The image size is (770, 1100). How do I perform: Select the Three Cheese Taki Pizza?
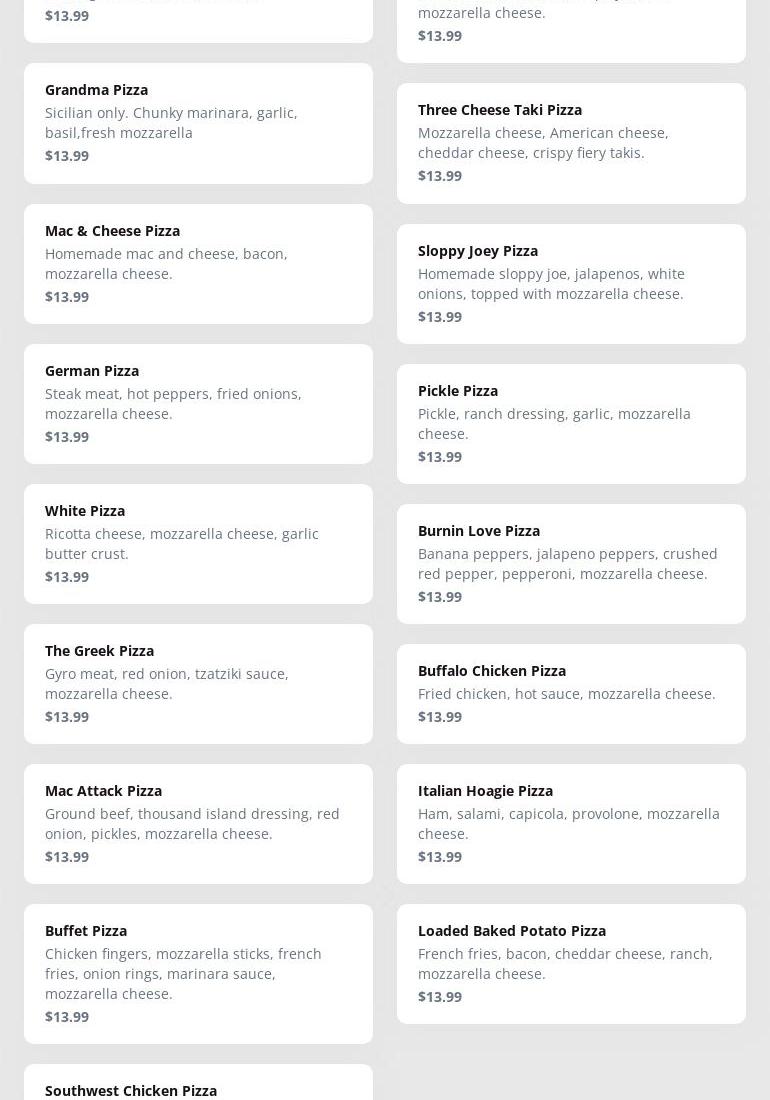571,143
